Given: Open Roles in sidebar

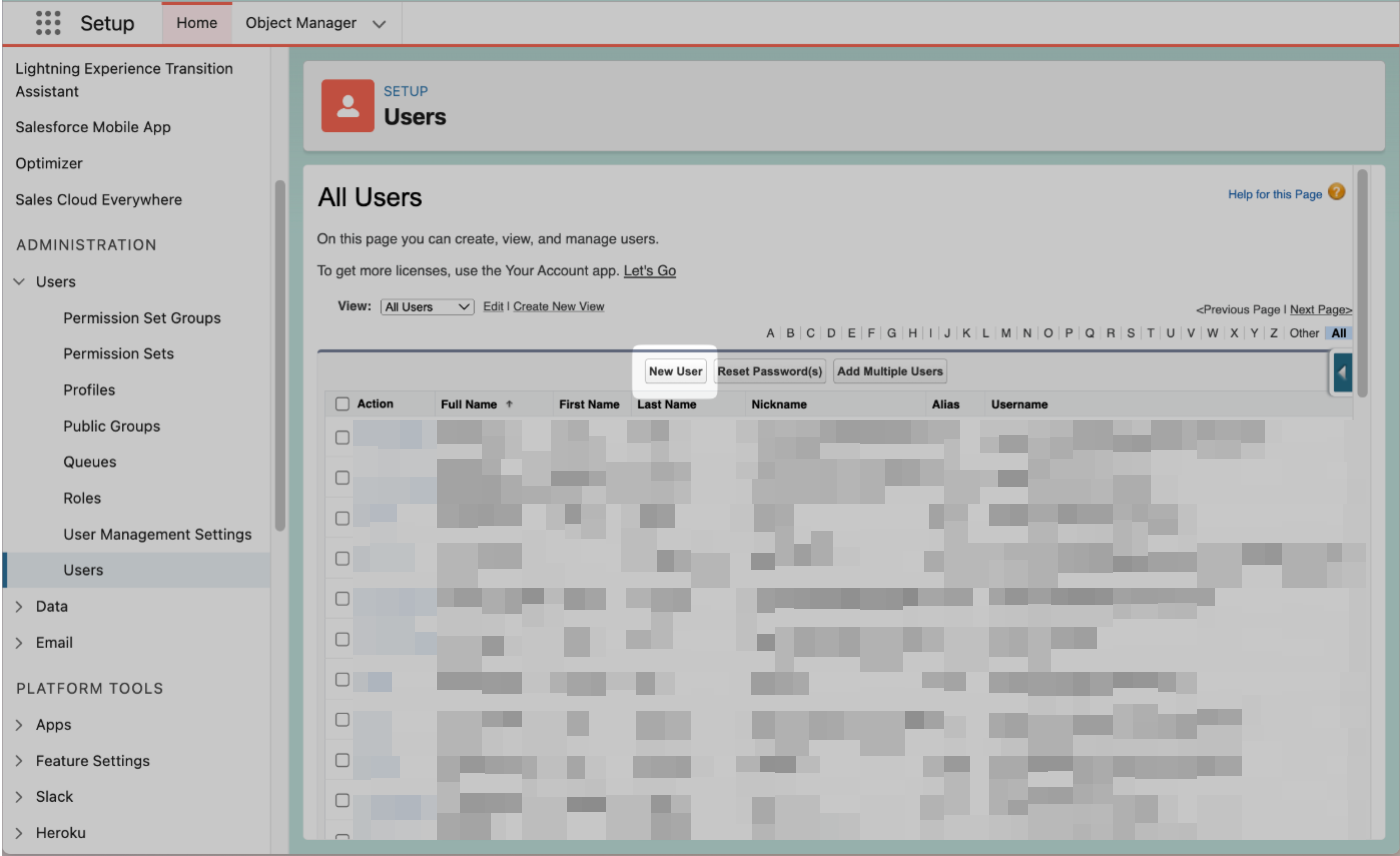Looking at the screenshot, I should [82, 498].
